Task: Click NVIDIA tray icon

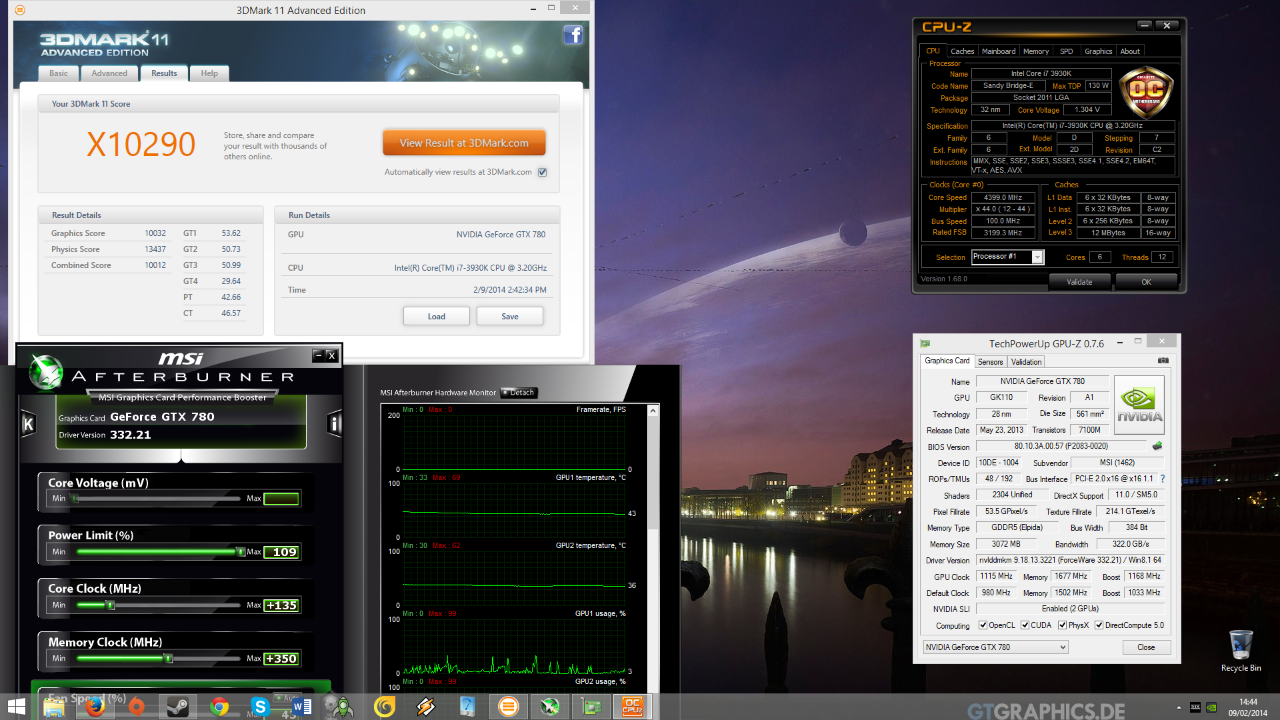Action: pos(1213,707)
